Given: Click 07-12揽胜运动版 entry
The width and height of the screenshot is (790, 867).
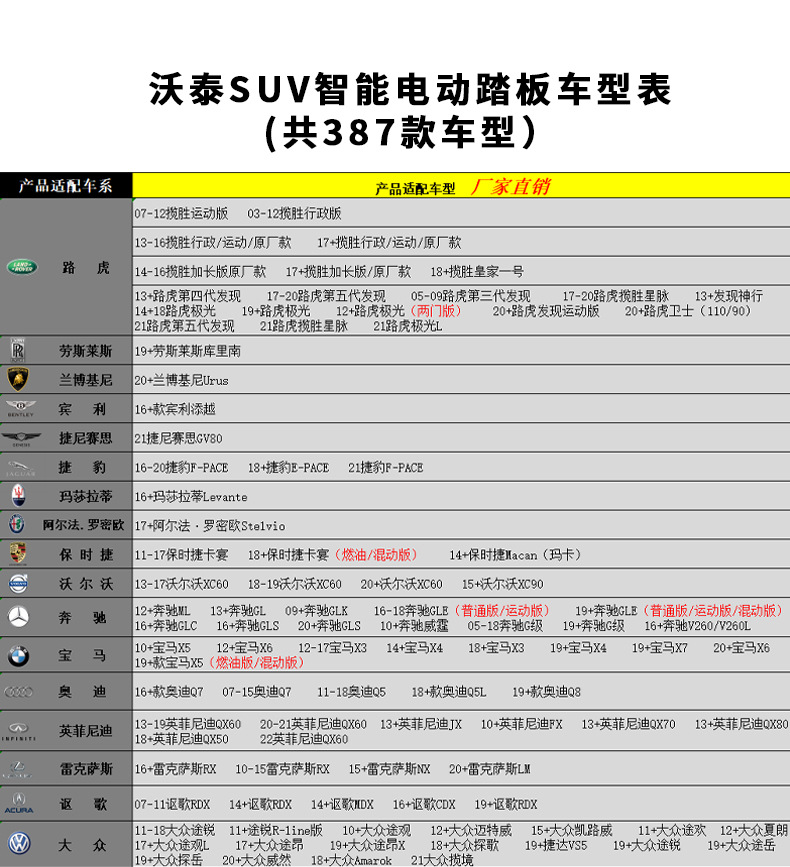Looking at the screenshot, I should 181,213.
